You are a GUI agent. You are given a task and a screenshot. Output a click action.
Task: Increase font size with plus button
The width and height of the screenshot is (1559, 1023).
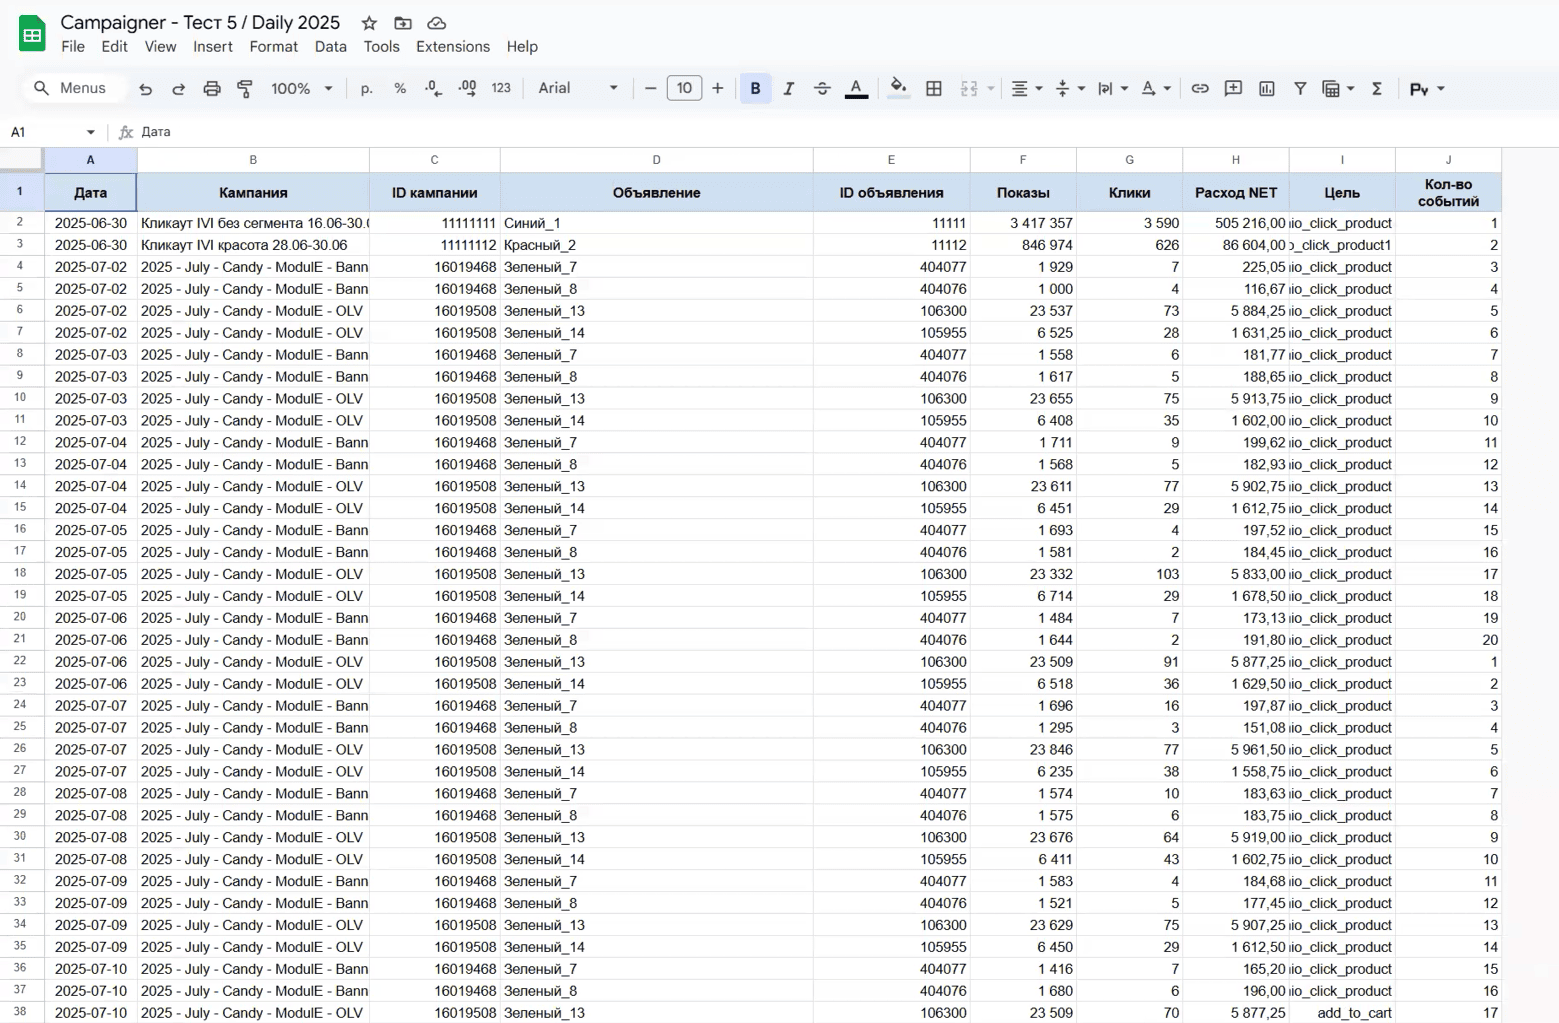(717, 89)
